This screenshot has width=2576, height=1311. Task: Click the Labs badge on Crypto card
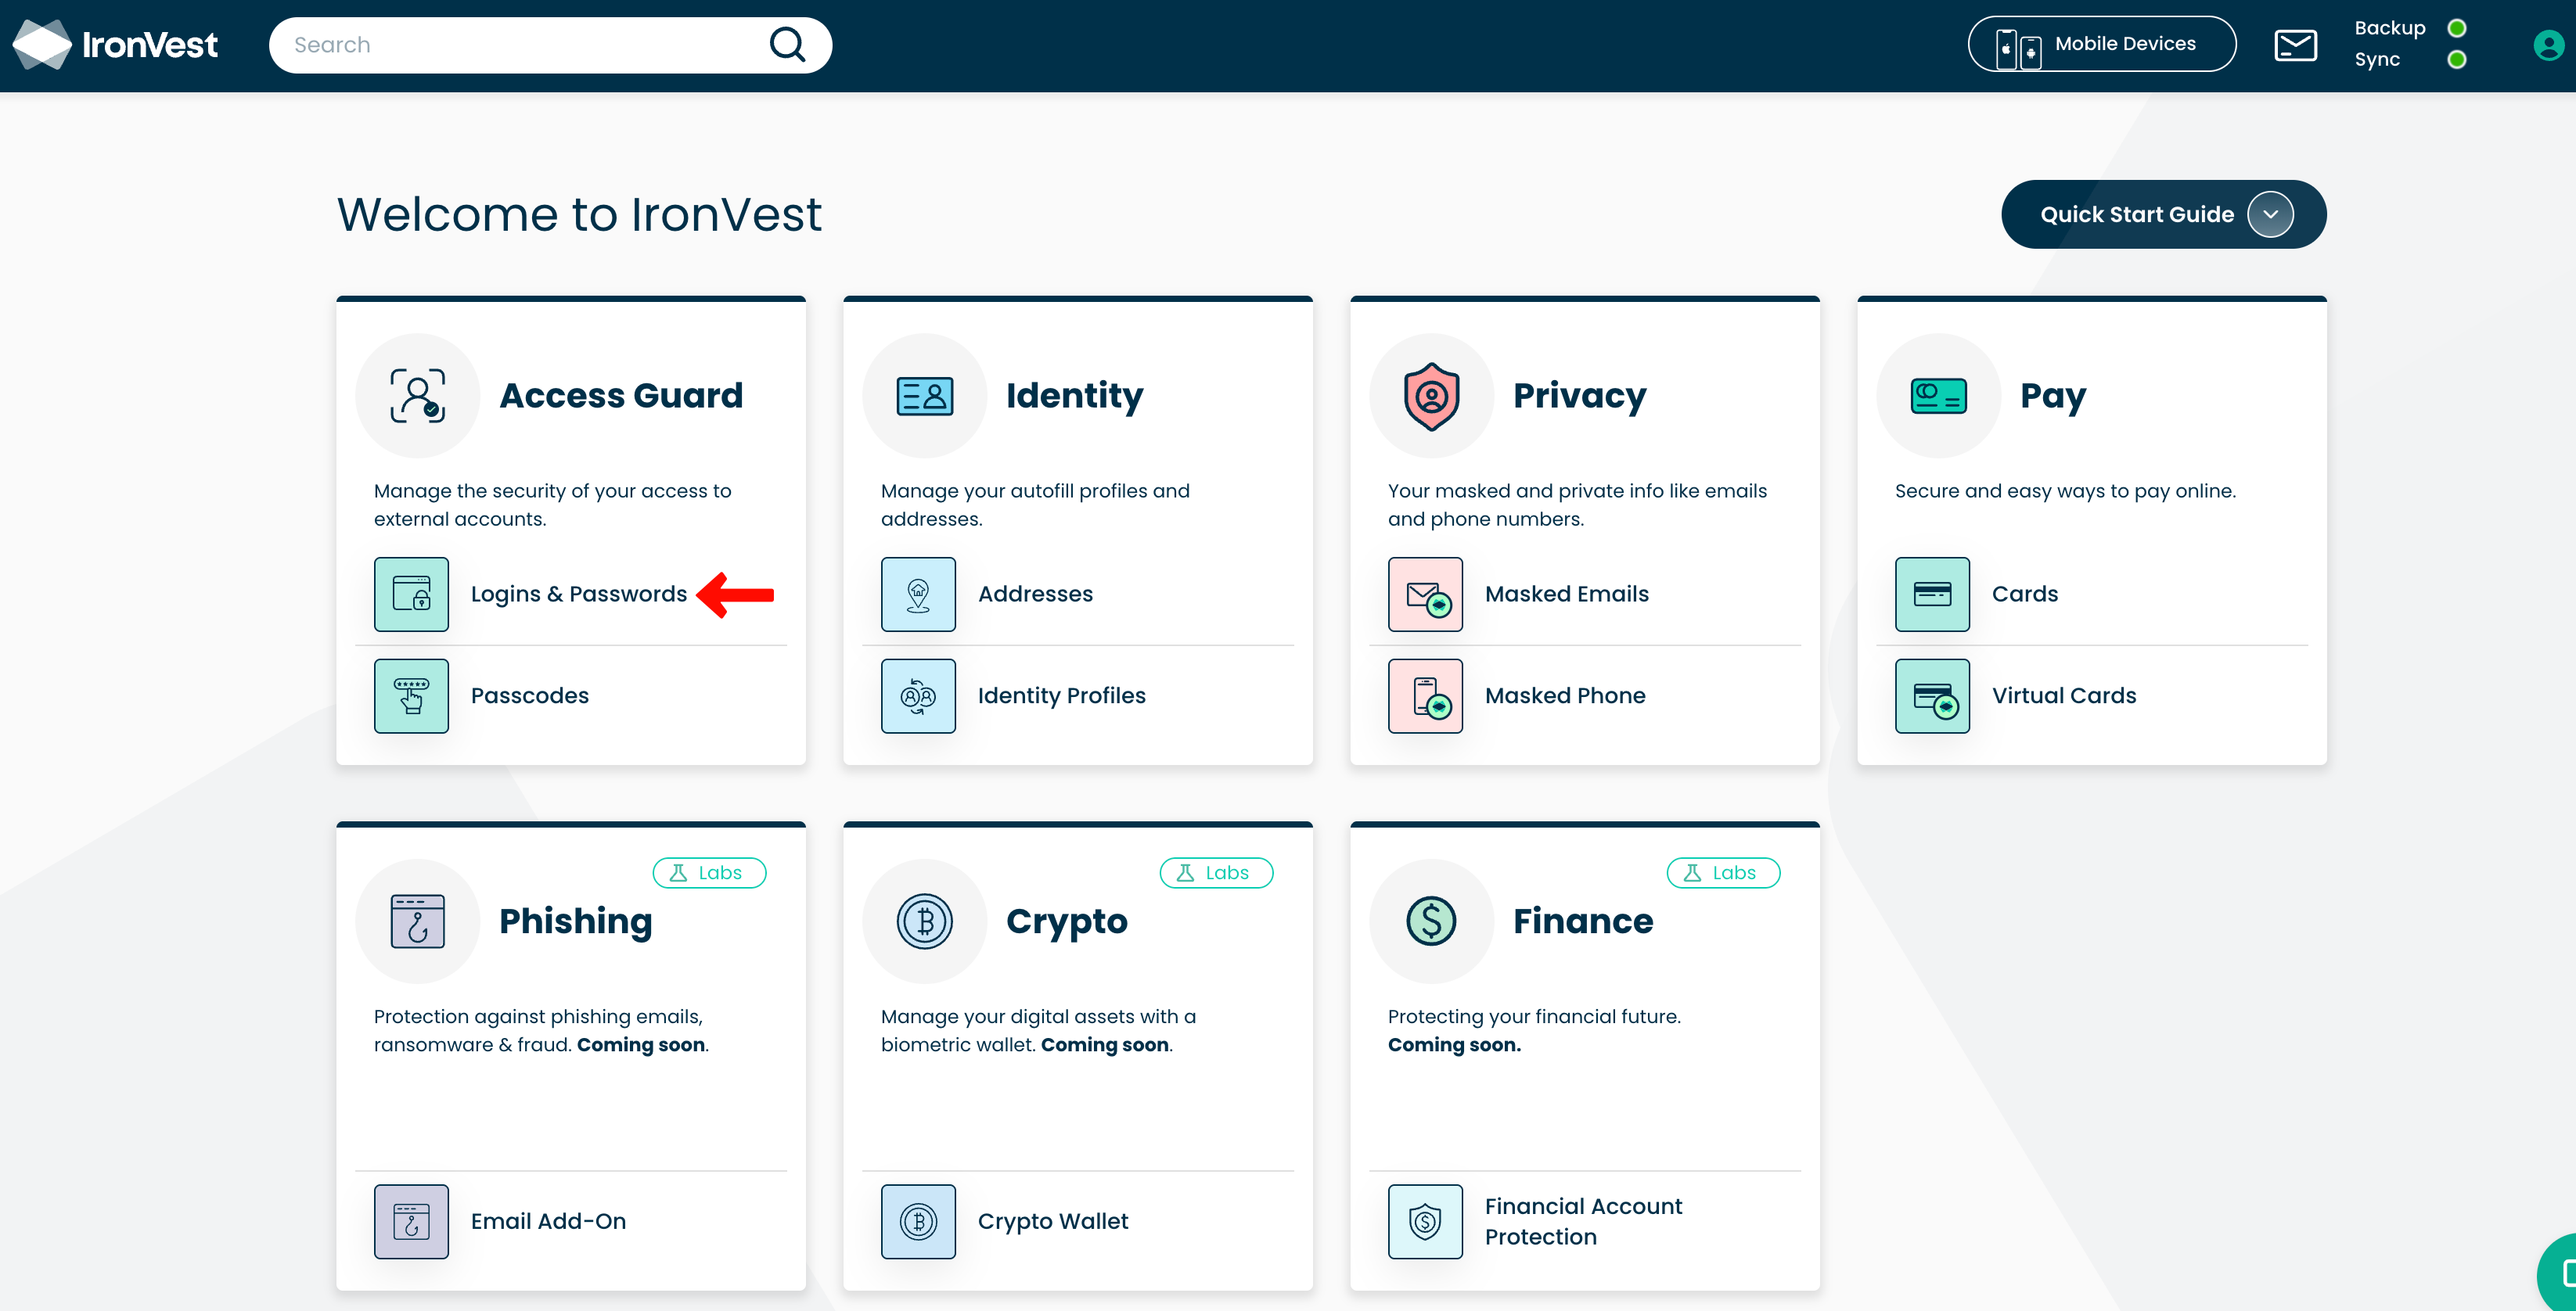pos(1216,873)
